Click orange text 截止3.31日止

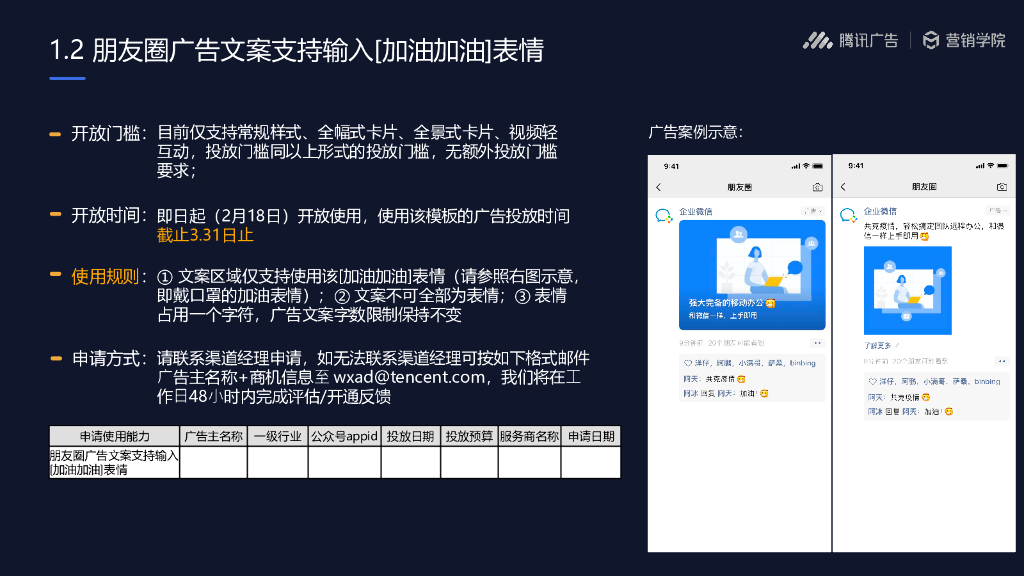[x=205, y=235]
